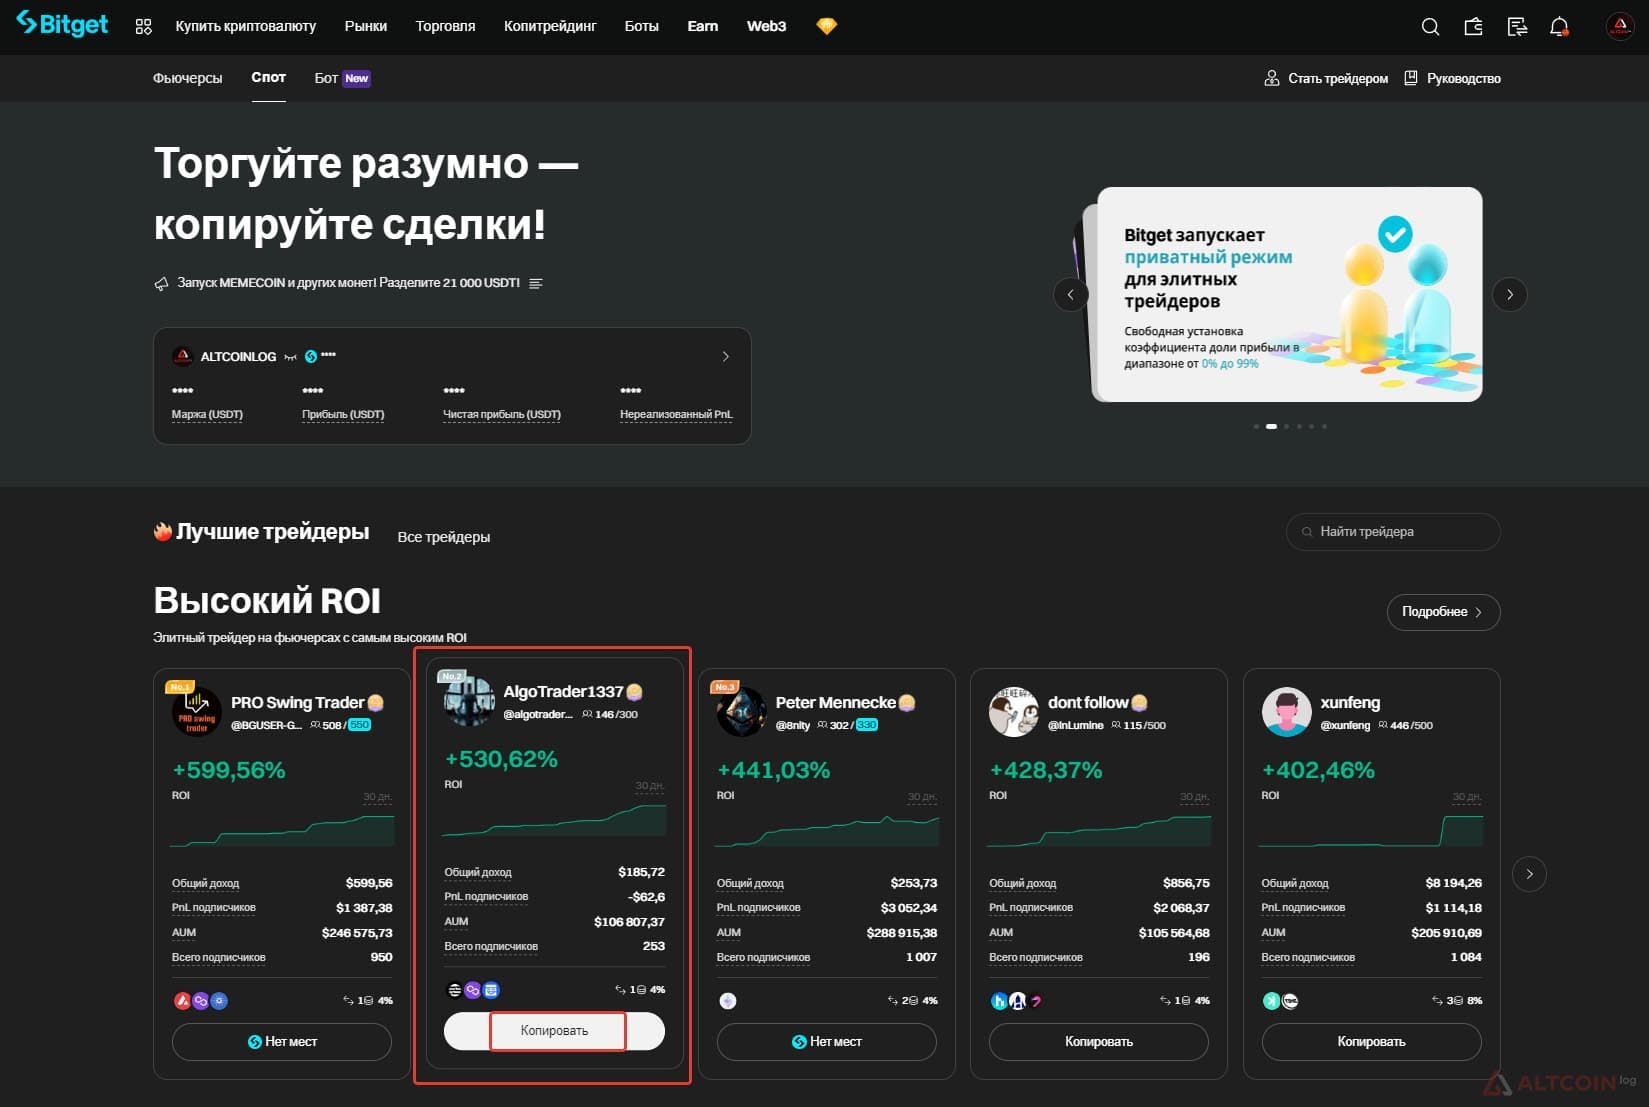Open the orders list icon in header

1517,27
